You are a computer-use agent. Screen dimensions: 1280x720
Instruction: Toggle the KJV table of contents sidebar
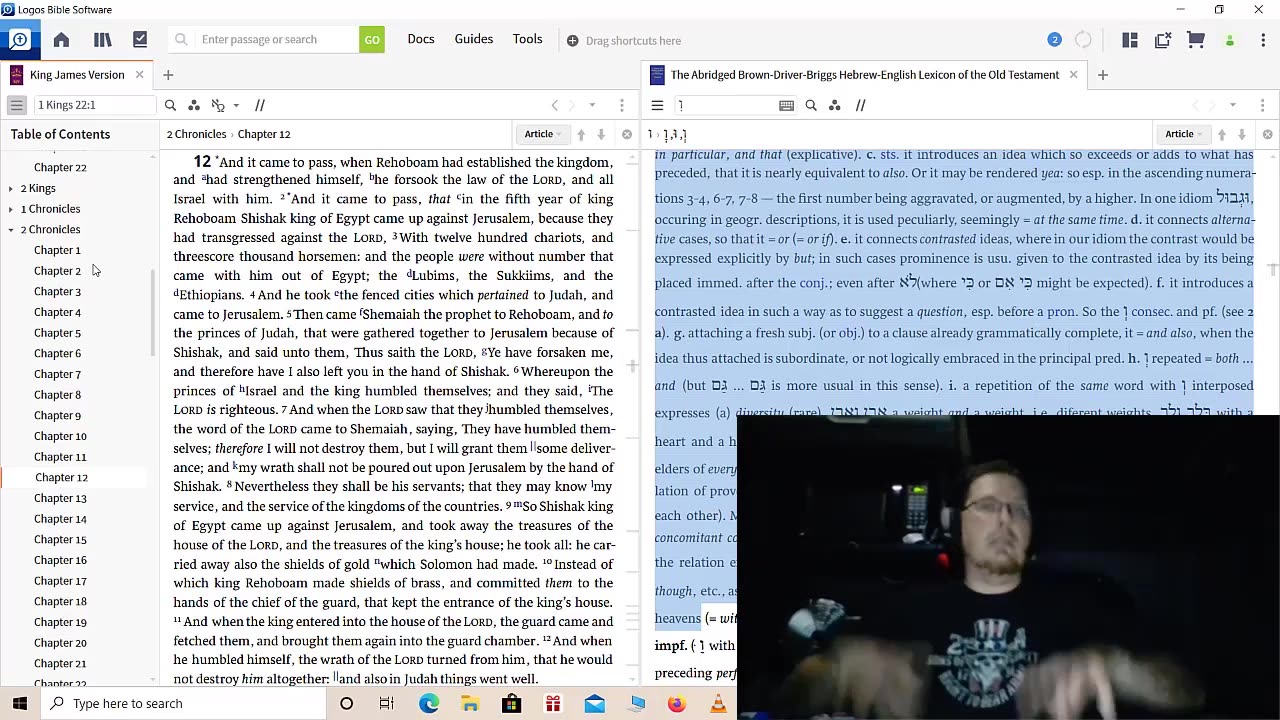point(17,105)
